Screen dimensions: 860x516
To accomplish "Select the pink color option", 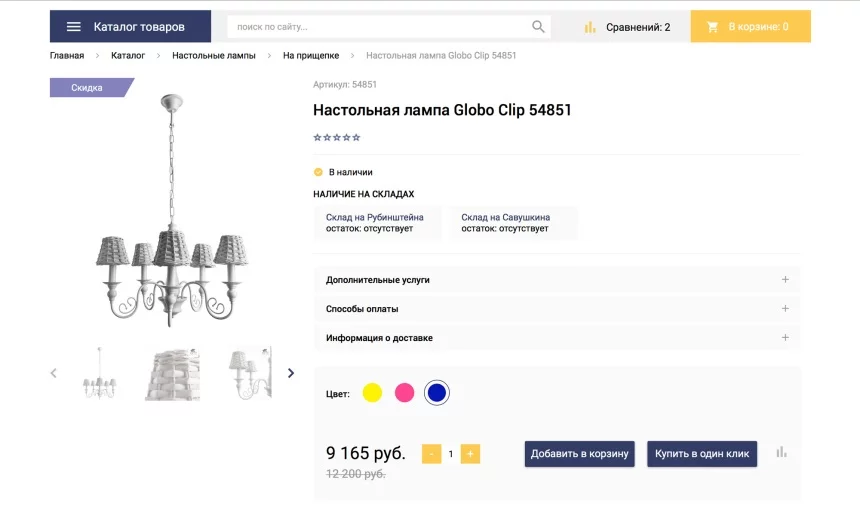I will tap(404, 393).
